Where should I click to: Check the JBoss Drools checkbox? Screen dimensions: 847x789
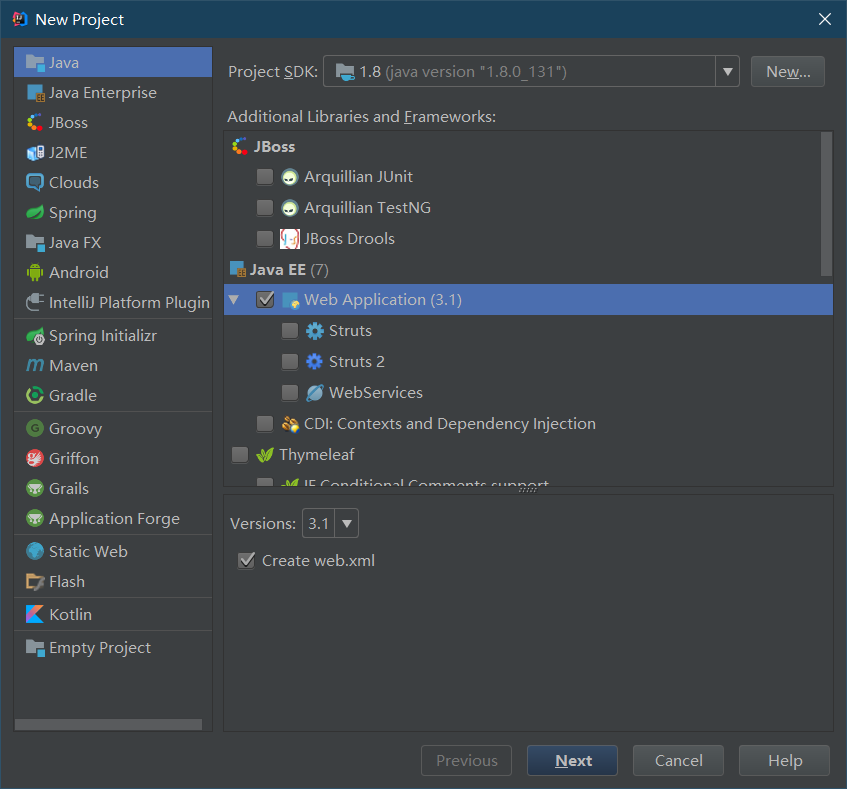click(x=265, y=239)
